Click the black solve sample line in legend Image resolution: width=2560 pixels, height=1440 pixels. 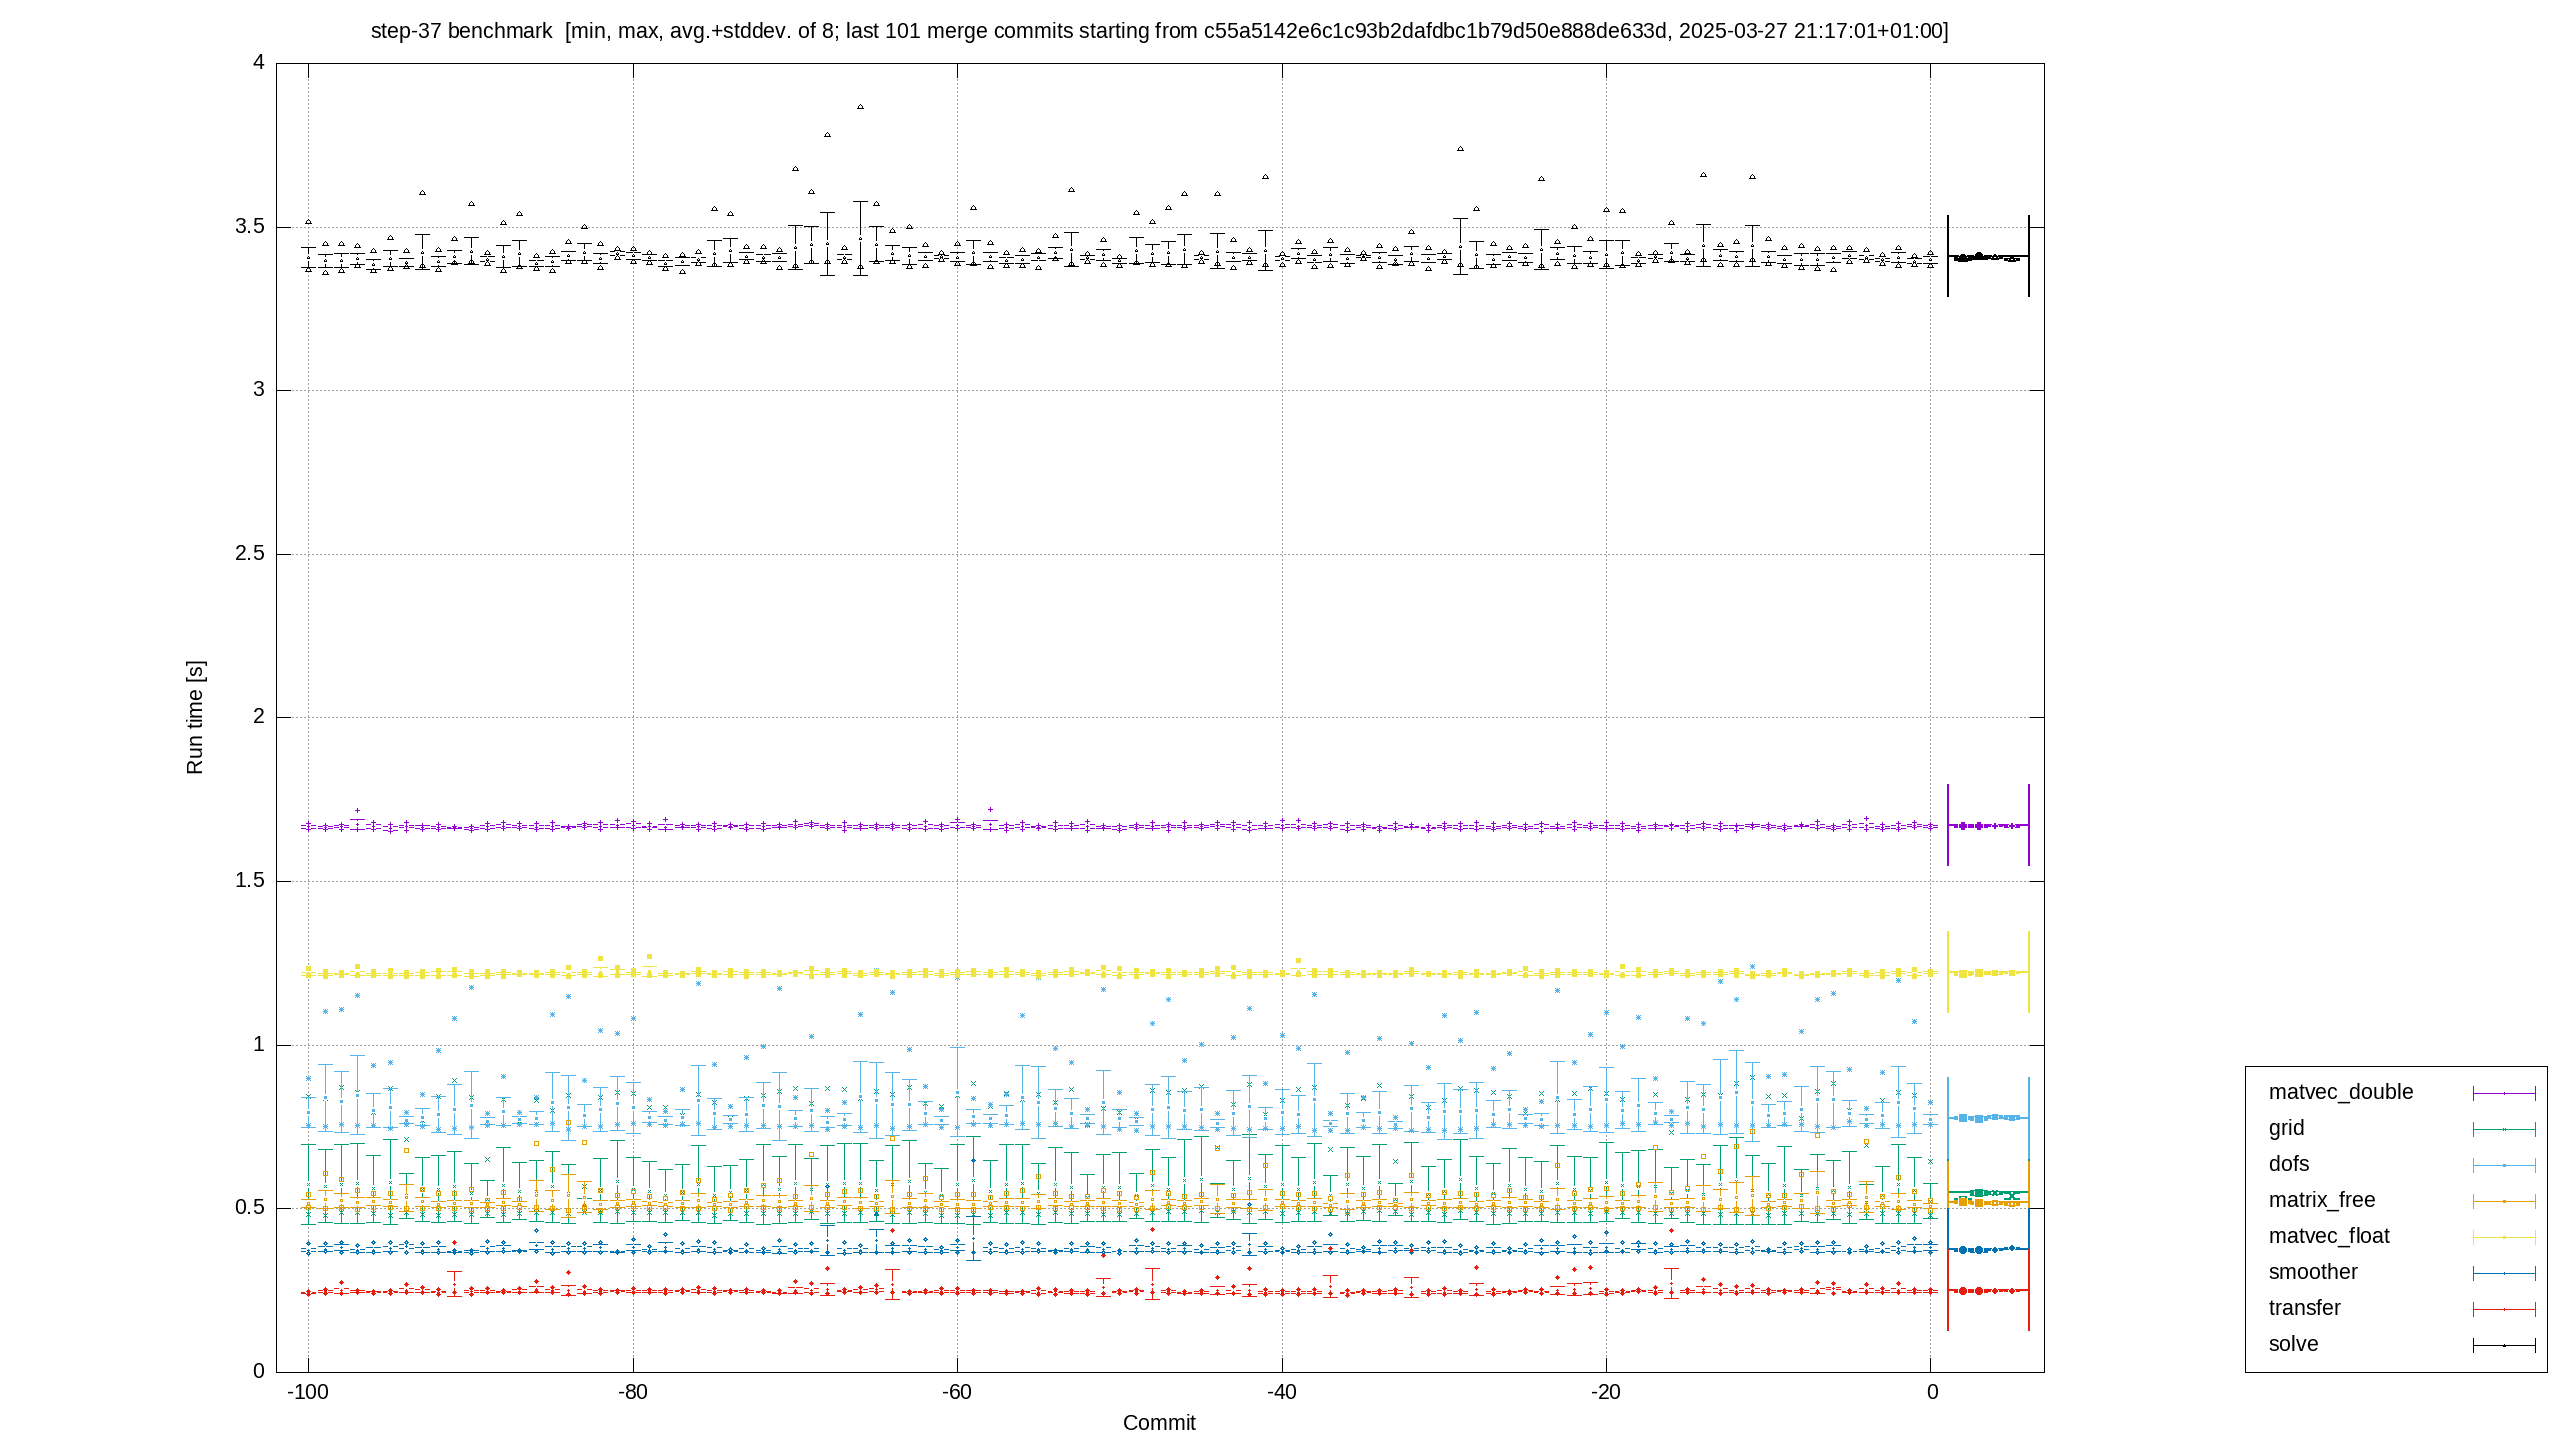tap(2504, 1345)
